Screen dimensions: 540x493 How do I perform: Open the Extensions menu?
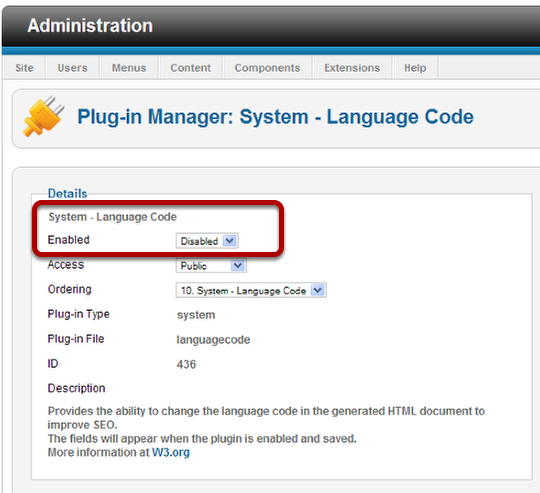(352, 68)
